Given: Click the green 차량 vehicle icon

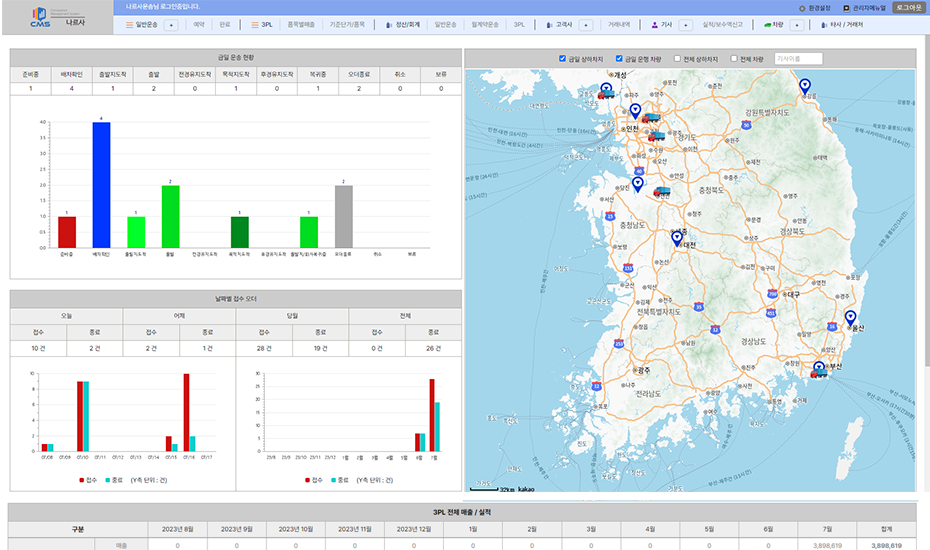Looking at the screenshot, I should [767, 25].
